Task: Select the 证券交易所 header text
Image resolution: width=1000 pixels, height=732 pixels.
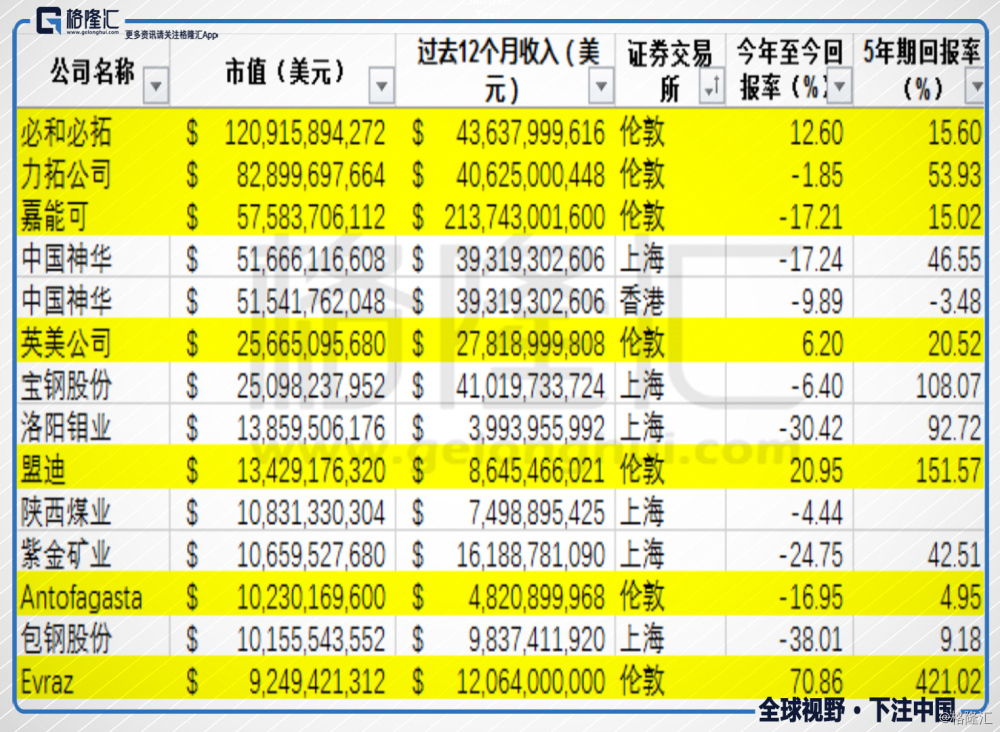Action: click(670, 71)
